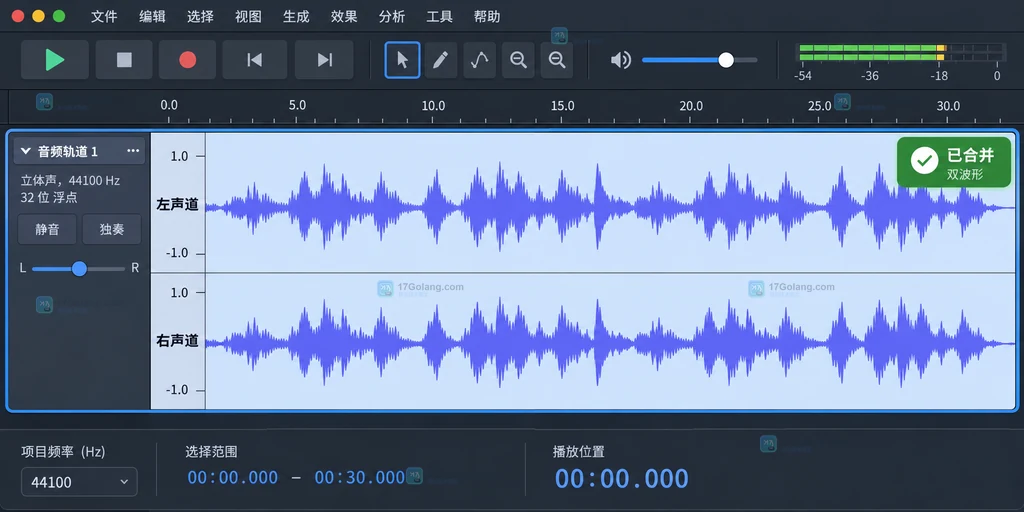Select the Envelope curve tool
Image resolution: width=1024 pixels, height=512 pixels.
(x=479, y=60)
